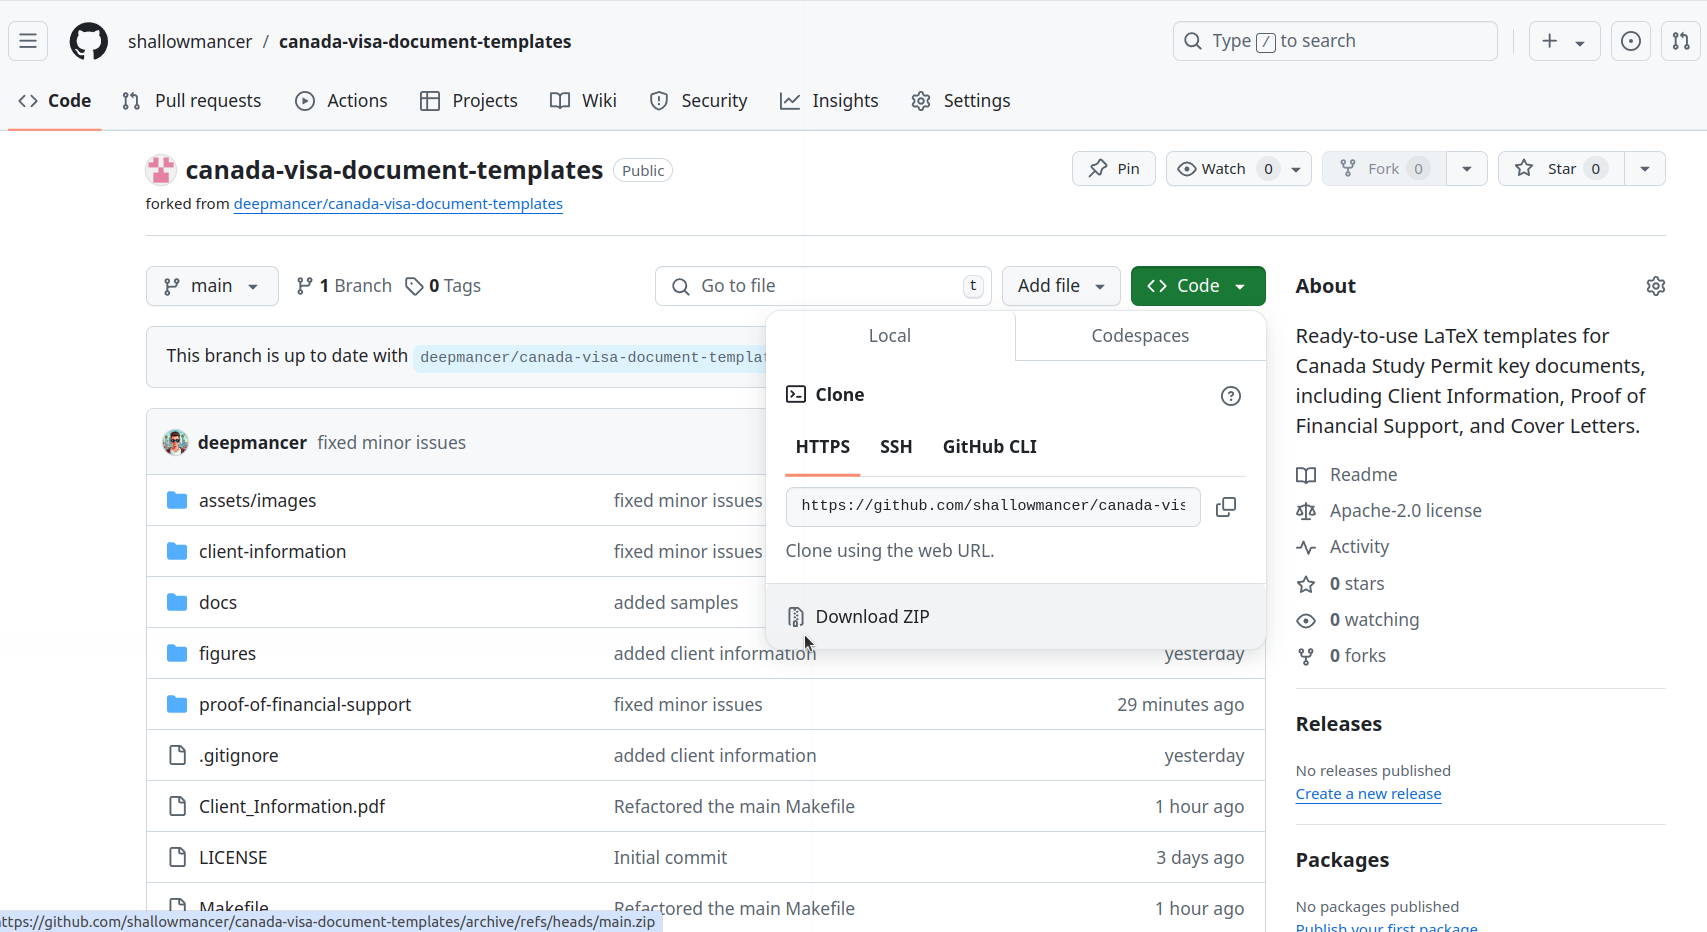This screenshot has height=932, width=1707.
Task: Click the Fork button
Action: click(x=1384, y=169)
